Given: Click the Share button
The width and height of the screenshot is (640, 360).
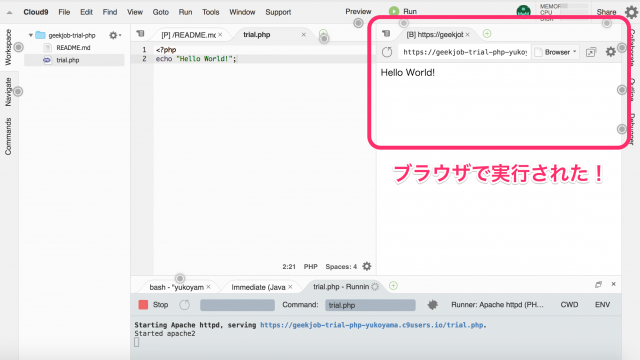Looking at the screenshot, I should [x=606, y=12].
